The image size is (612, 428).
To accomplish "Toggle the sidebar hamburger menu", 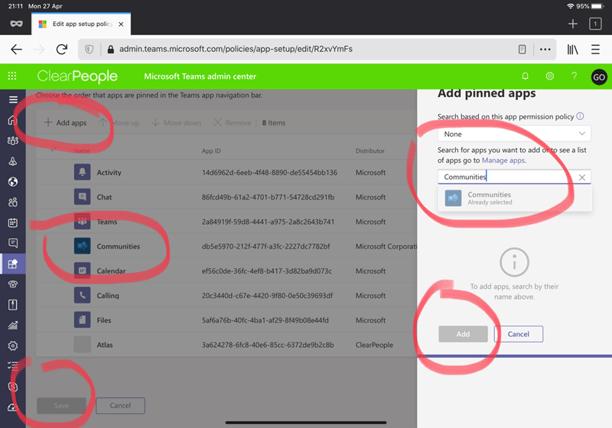I will pyautogui.click(x=13, y=99).
